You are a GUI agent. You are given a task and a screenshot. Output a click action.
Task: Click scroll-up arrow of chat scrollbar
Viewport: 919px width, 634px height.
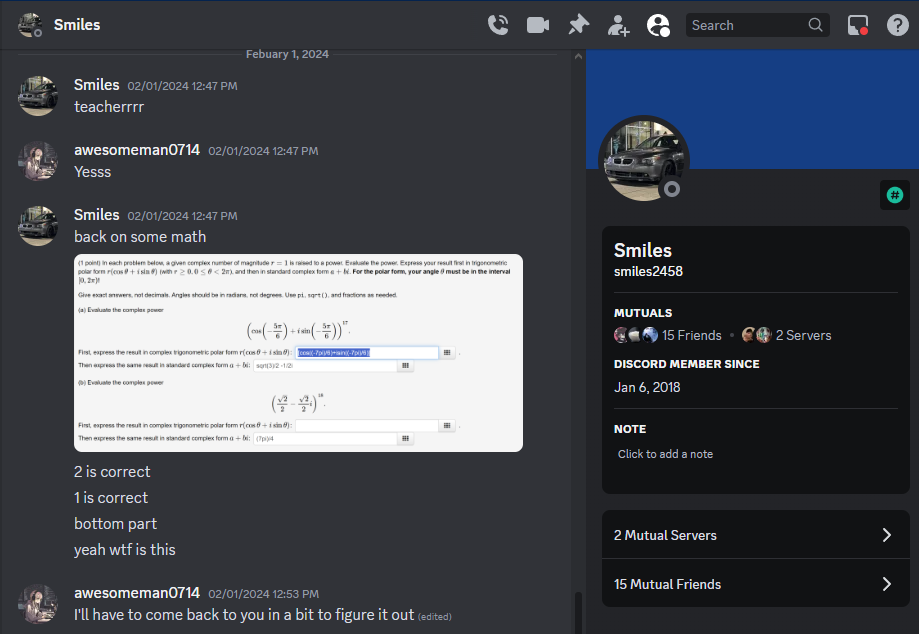pyautogui.click(x=578, y=57)
